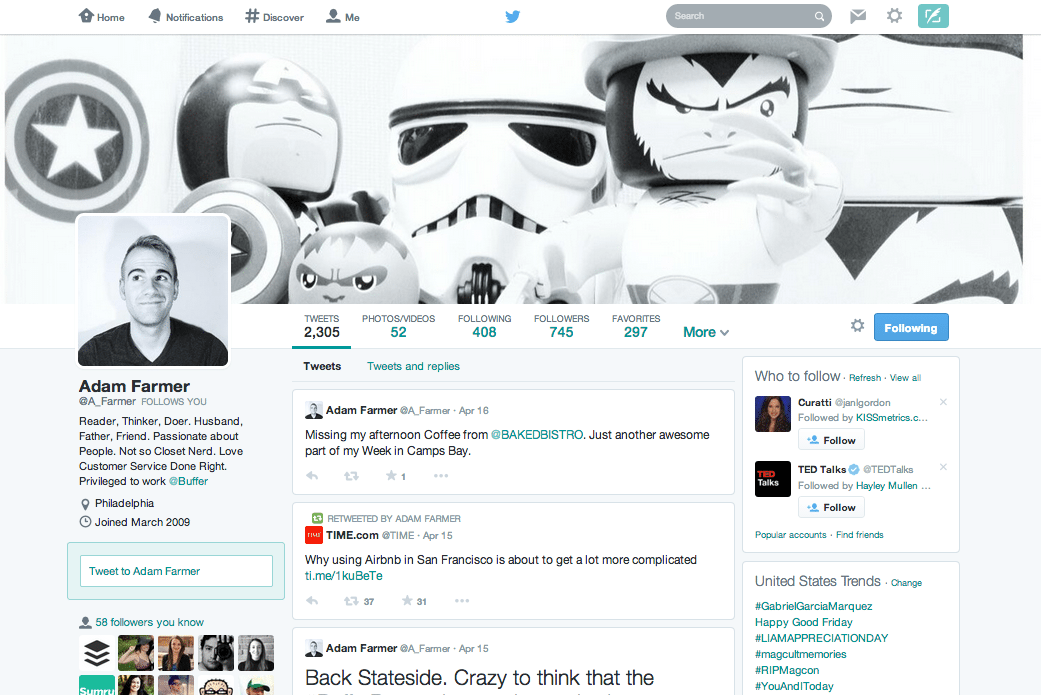This screenshot has width=1041, height=695.
Task: Open the profile actions gear icon
Action: point(857,326)
